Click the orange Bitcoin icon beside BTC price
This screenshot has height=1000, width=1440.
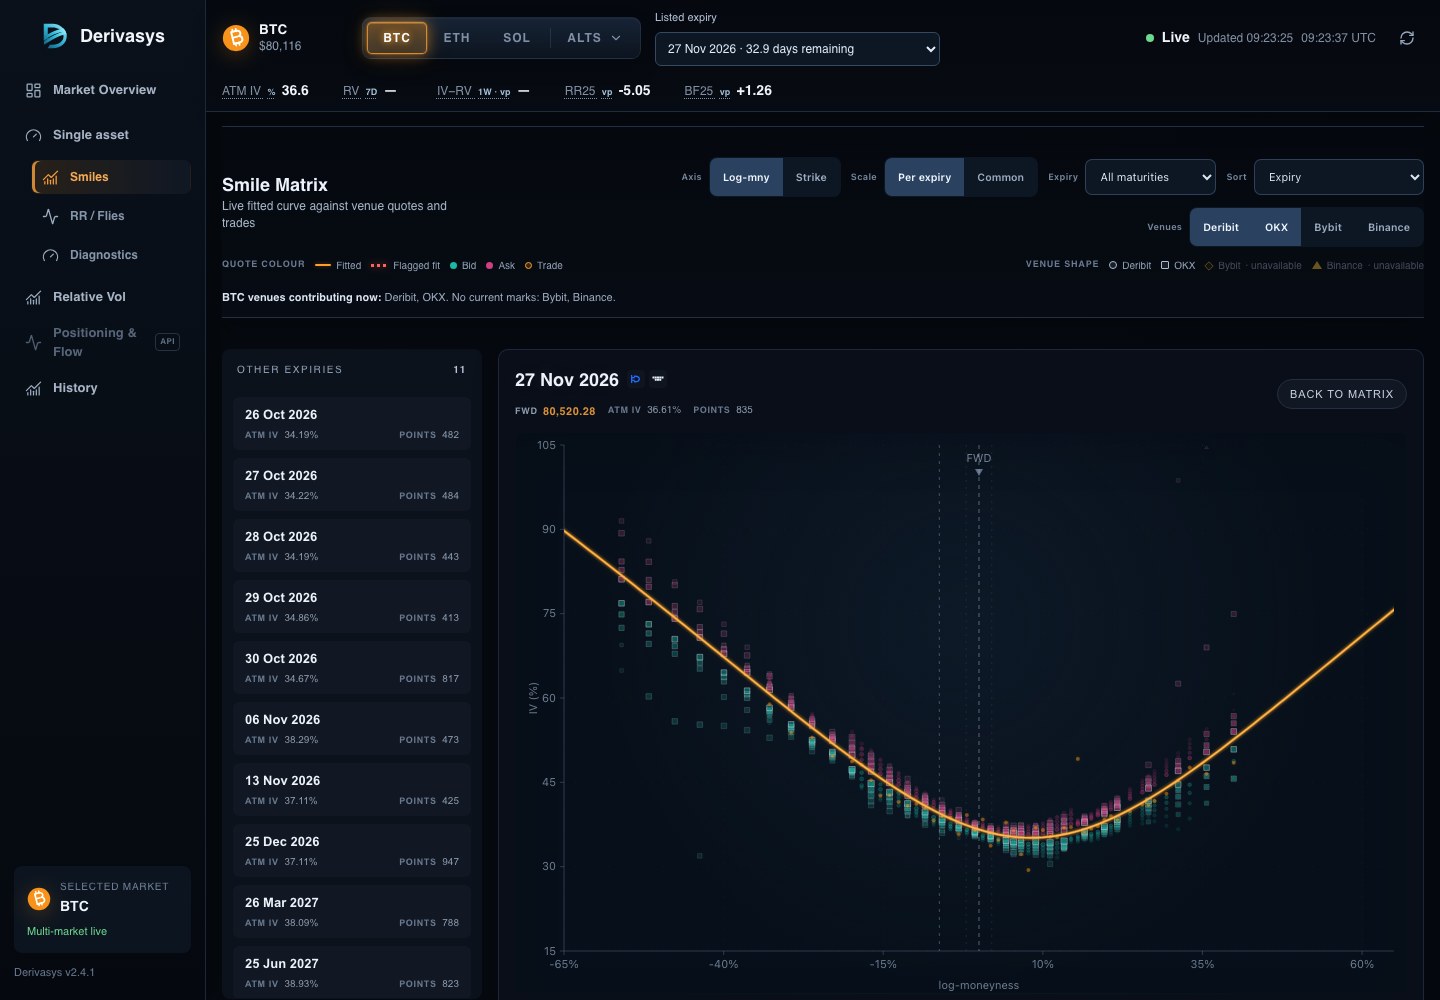pyautogui.click(x=236, y=38)
